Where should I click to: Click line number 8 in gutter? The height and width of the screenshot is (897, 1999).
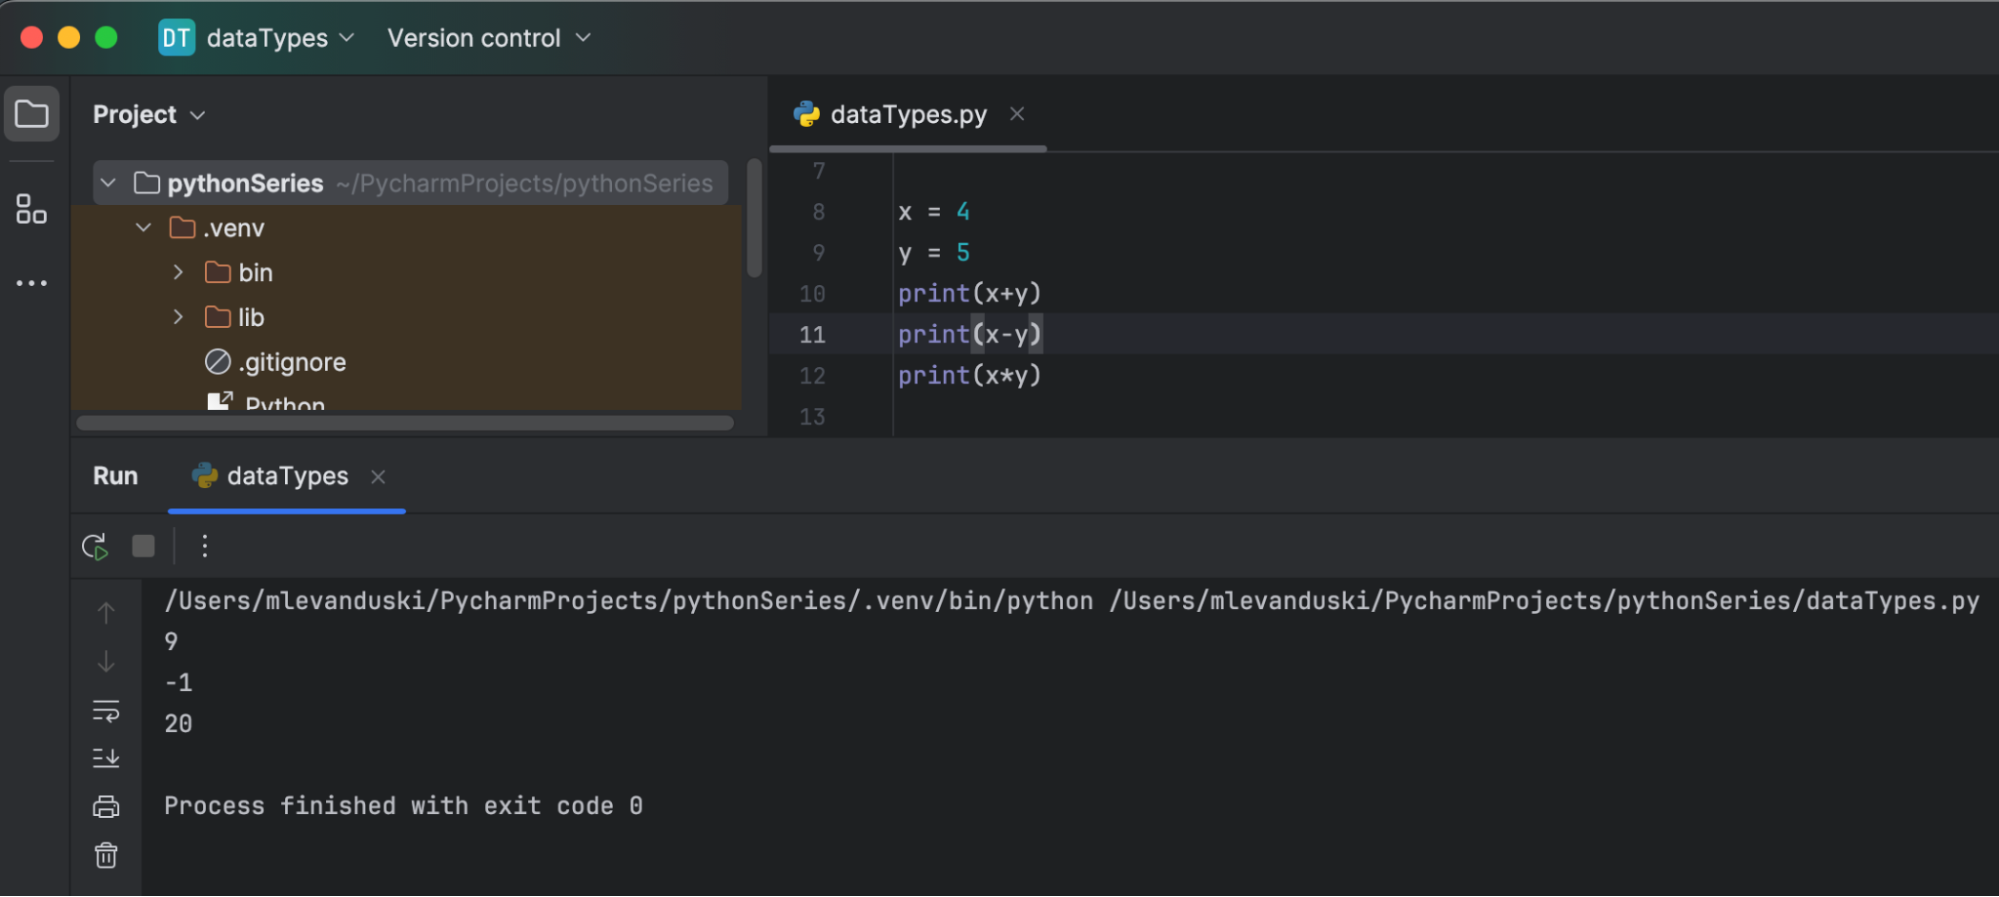click(818, 211)
